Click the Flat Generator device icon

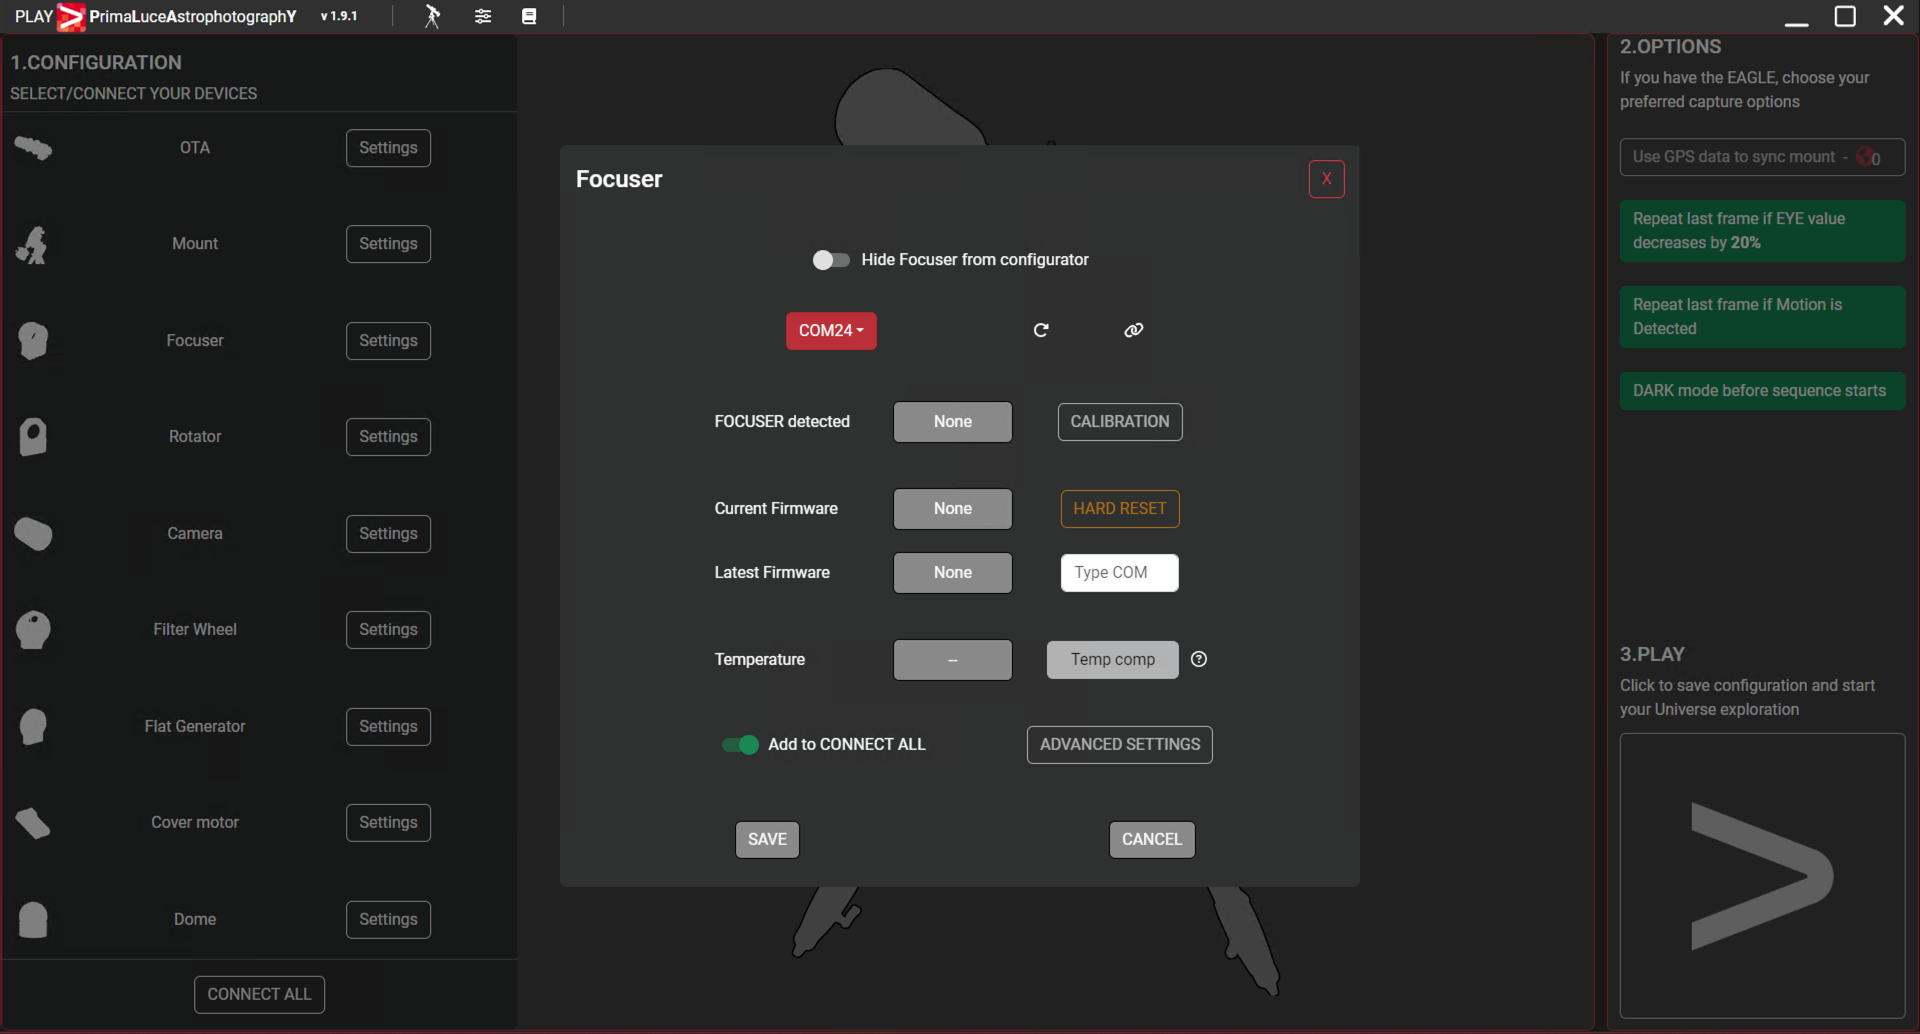point(33,727)
